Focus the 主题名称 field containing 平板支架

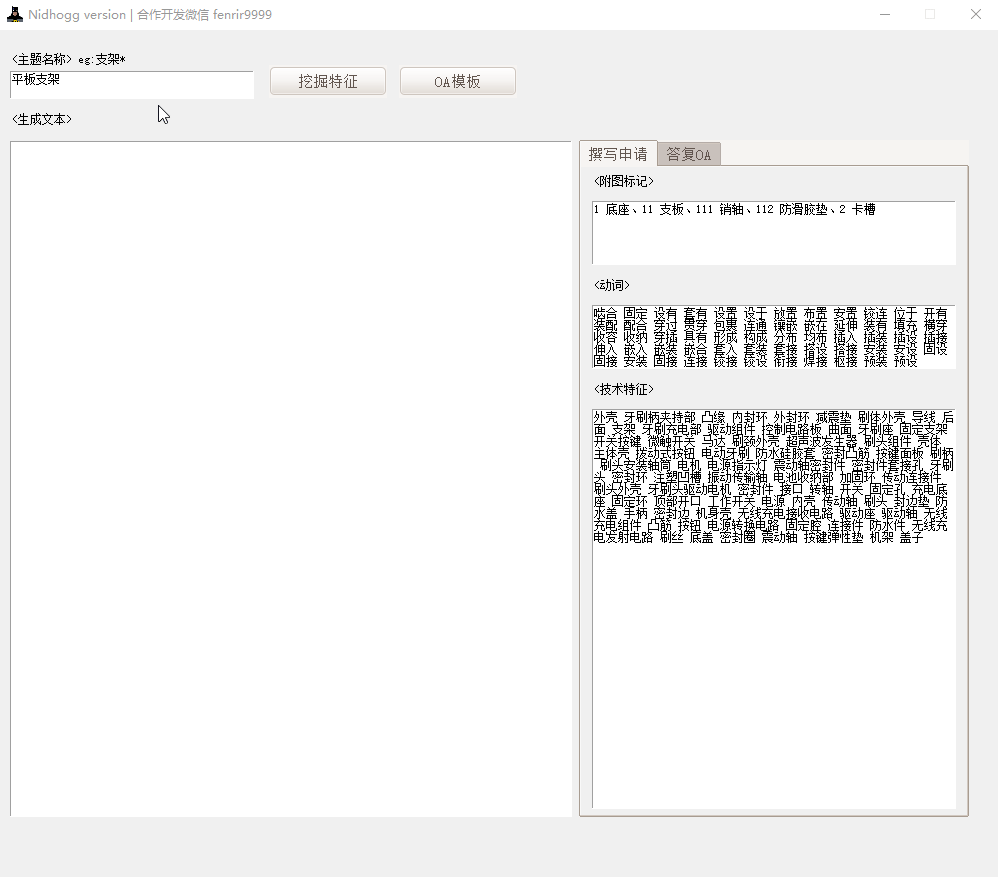[132, 84]
